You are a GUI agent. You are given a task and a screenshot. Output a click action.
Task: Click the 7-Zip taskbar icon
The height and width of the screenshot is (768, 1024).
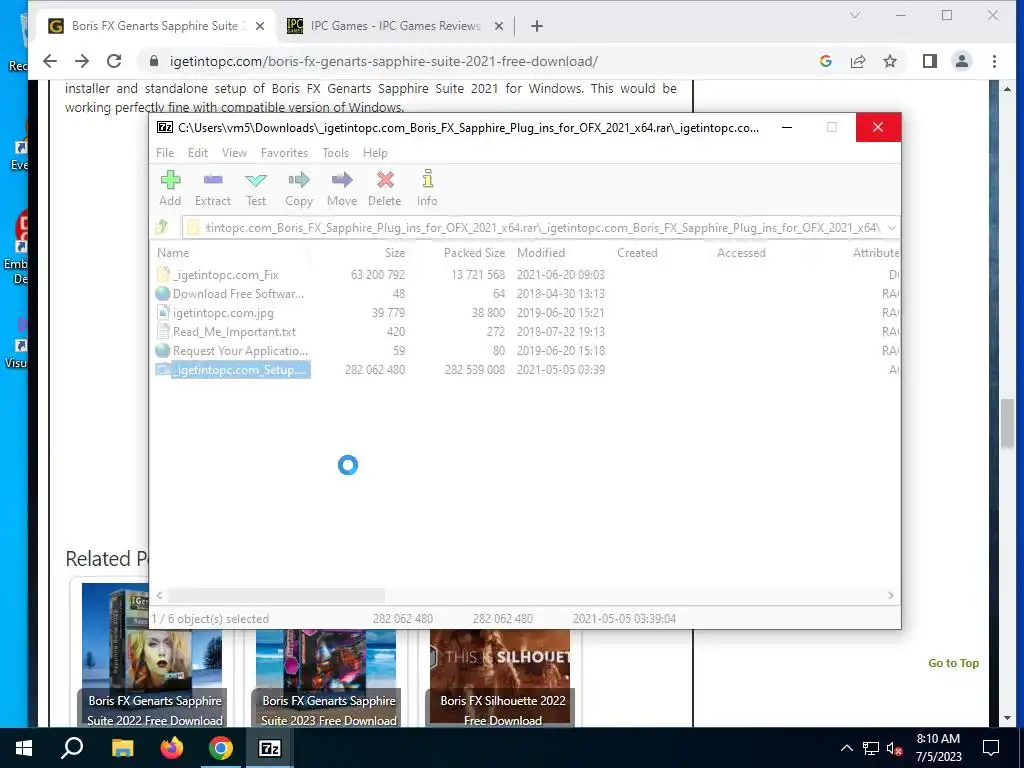coord(270,748)
